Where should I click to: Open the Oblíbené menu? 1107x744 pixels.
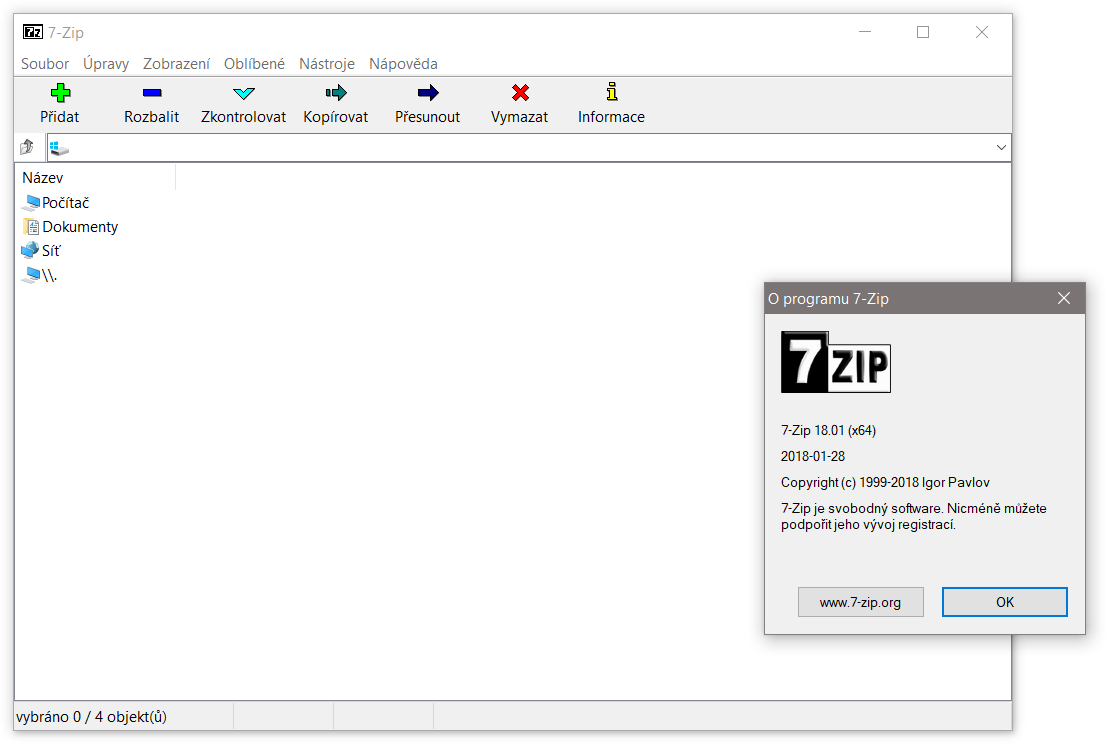tap(254, 64)
